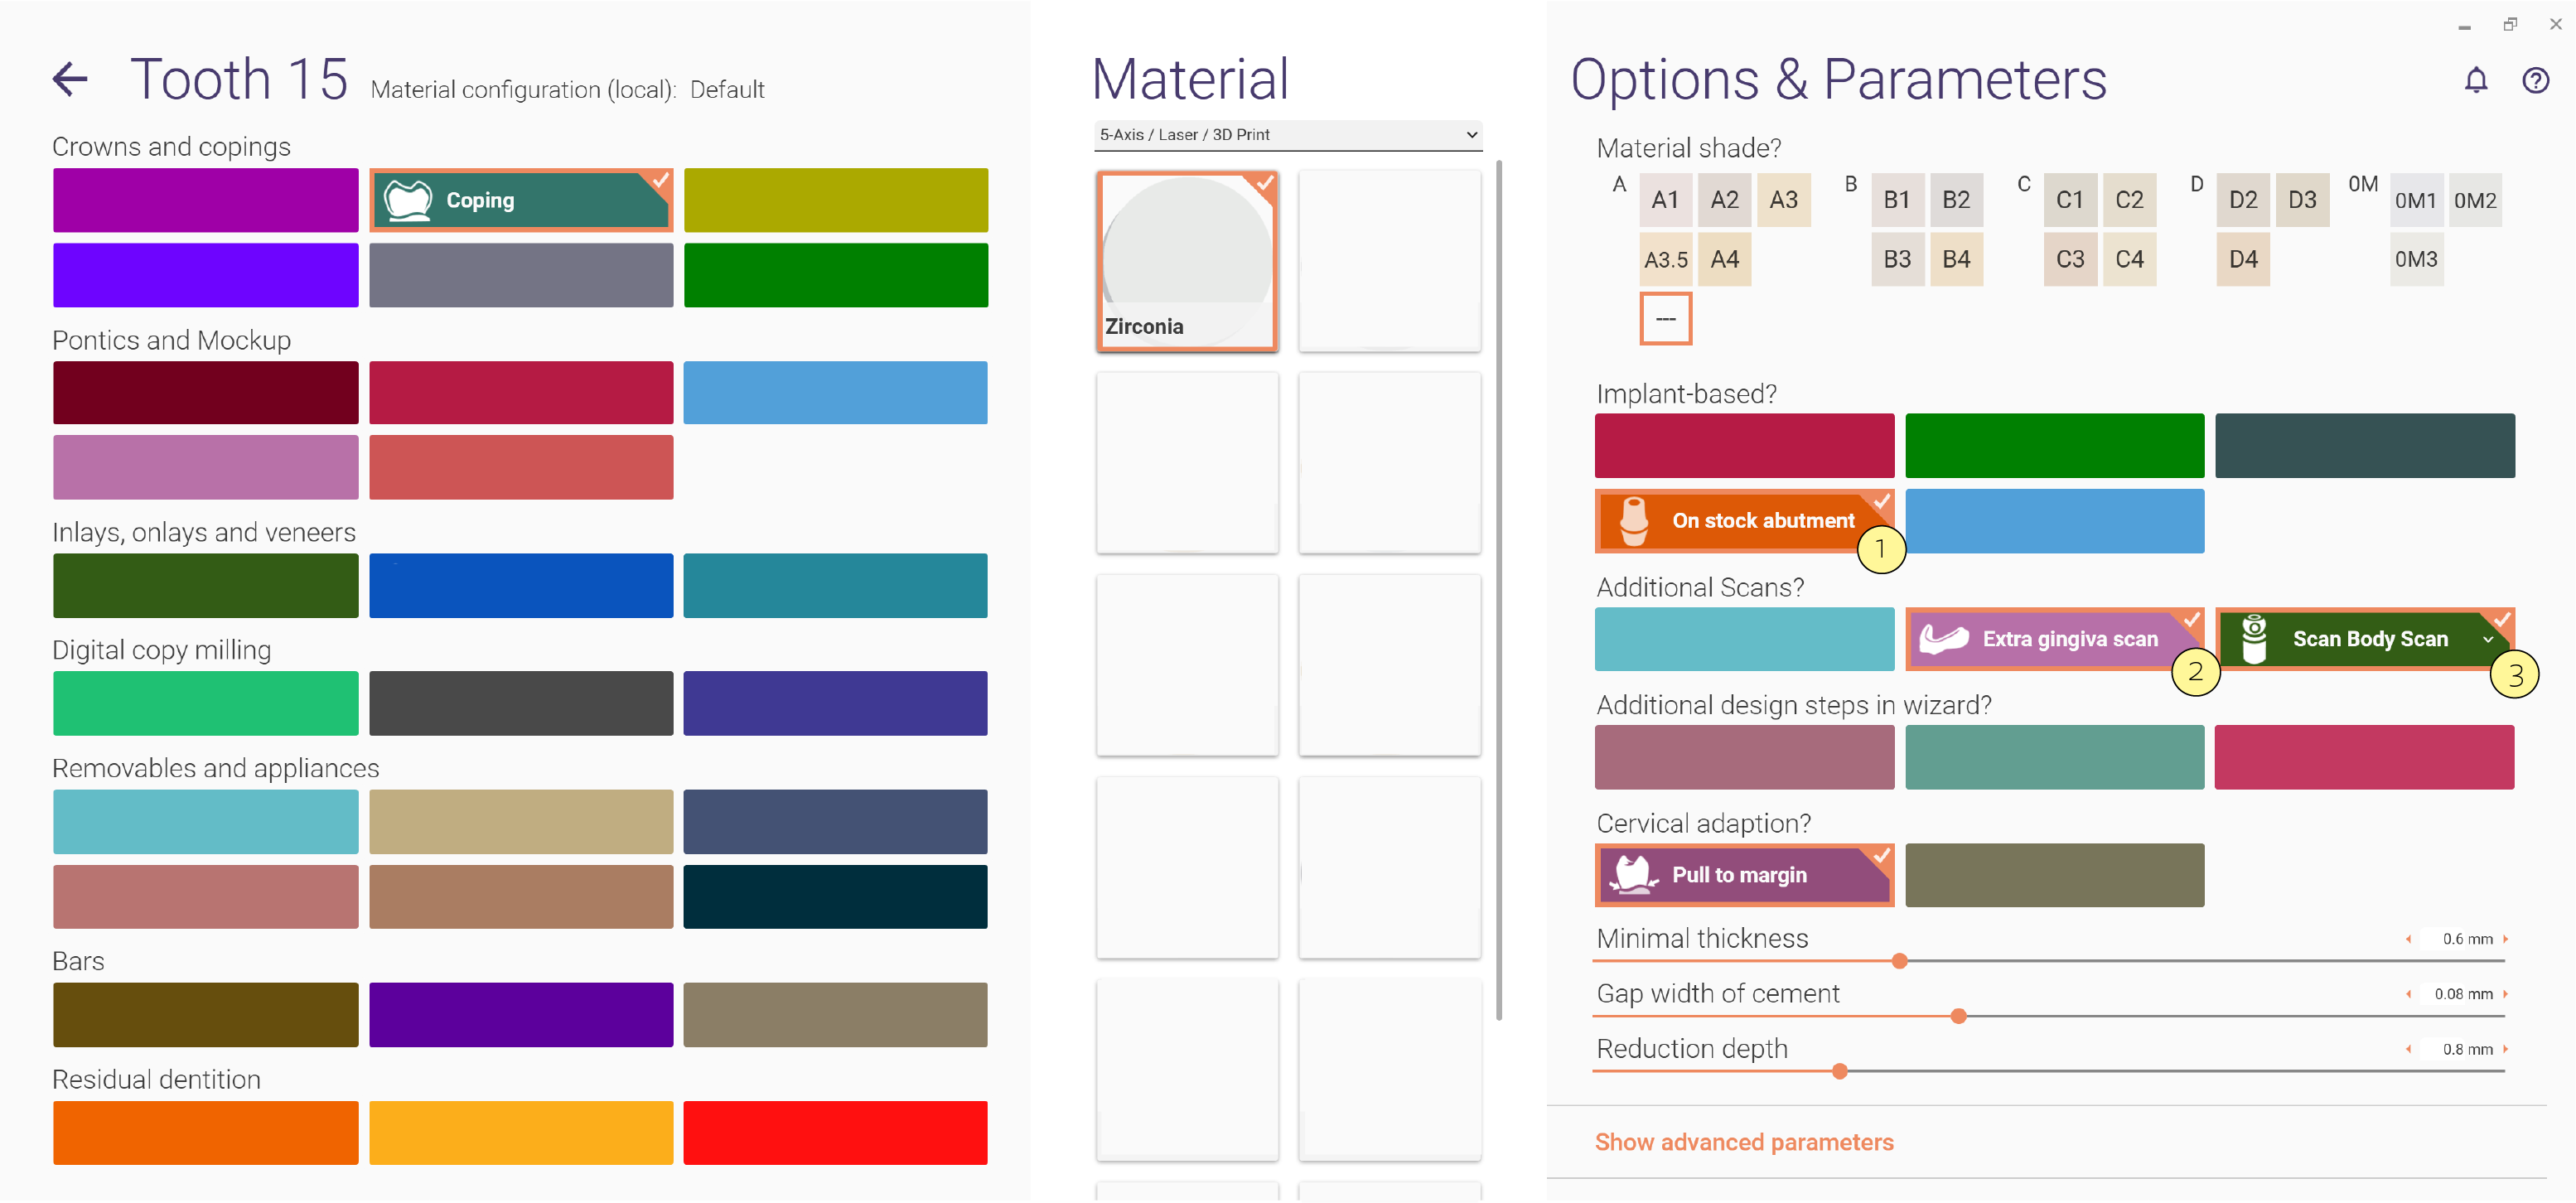Pick shade B2
Screen dimensions: 2576x1203
click(1956, 200)
